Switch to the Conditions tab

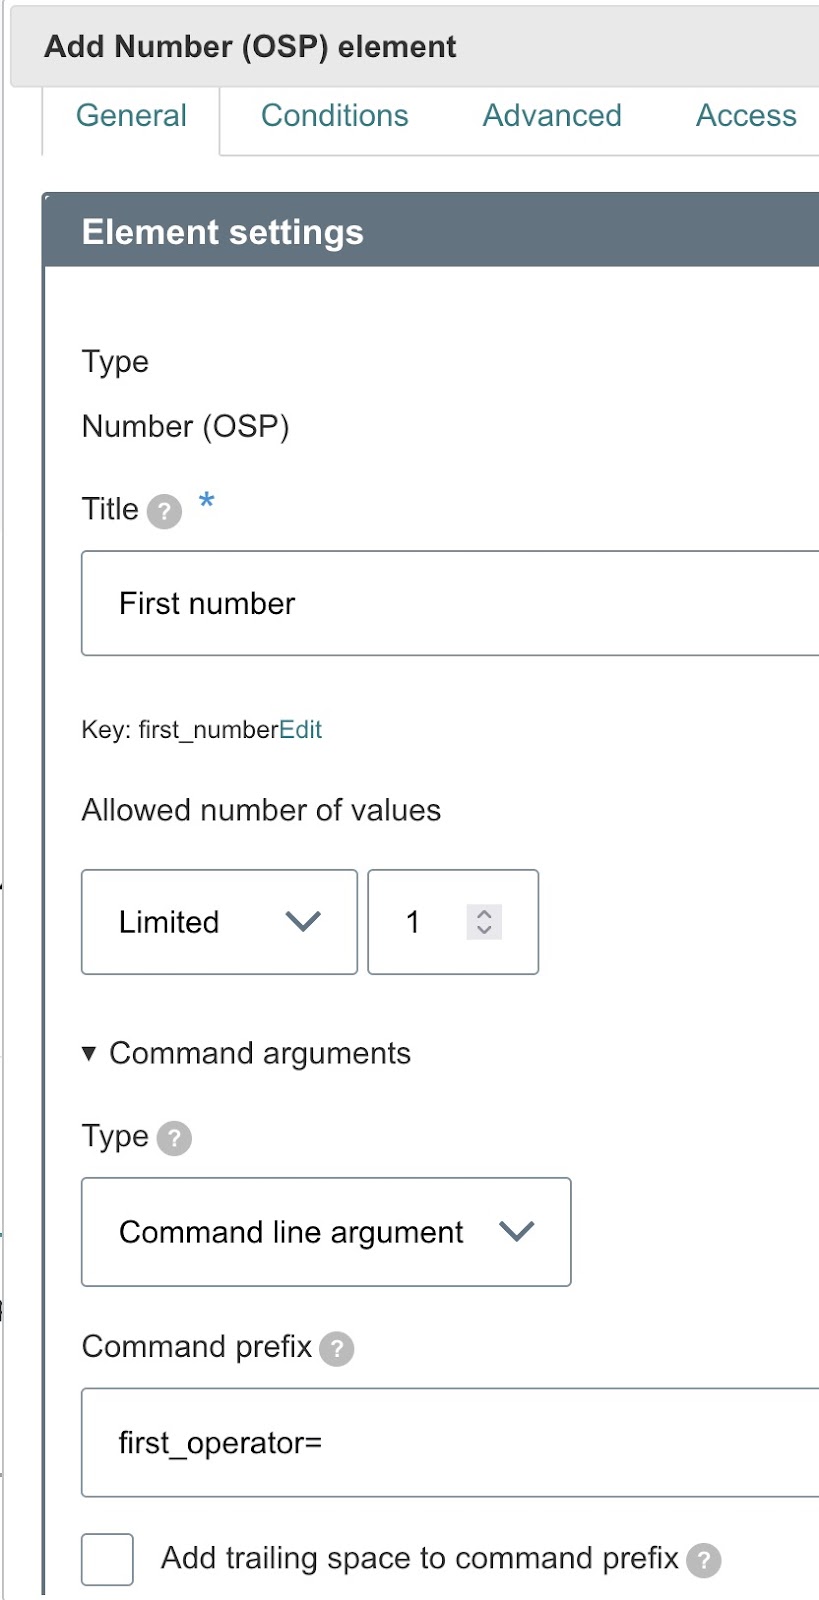click(334, 116)
